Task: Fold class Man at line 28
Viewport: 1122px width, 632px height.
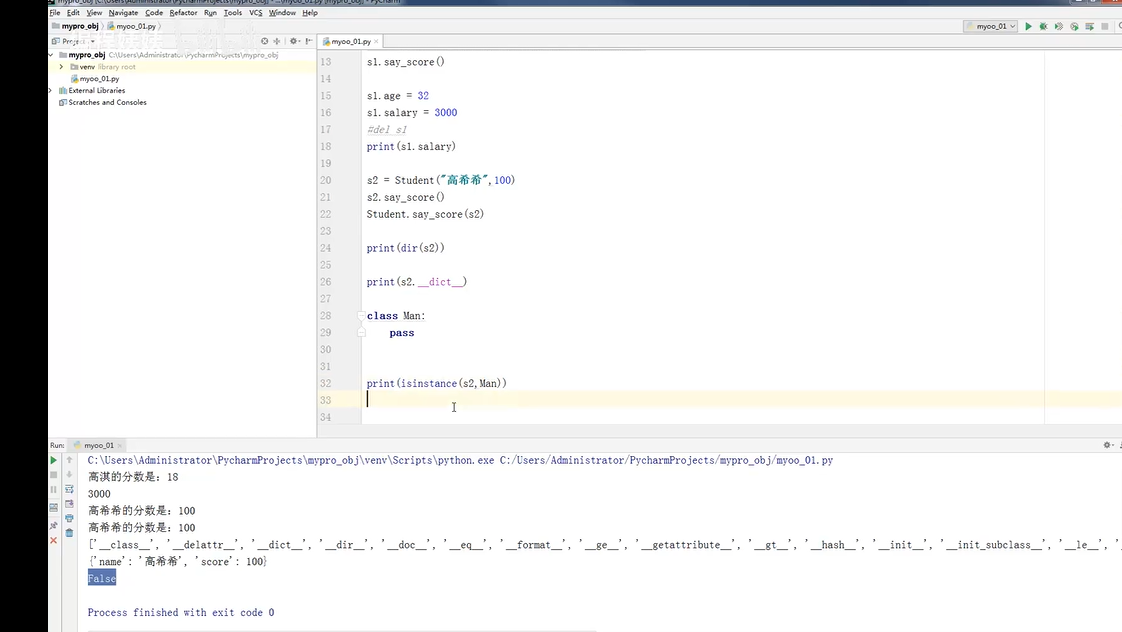Action: click(361, 316)
